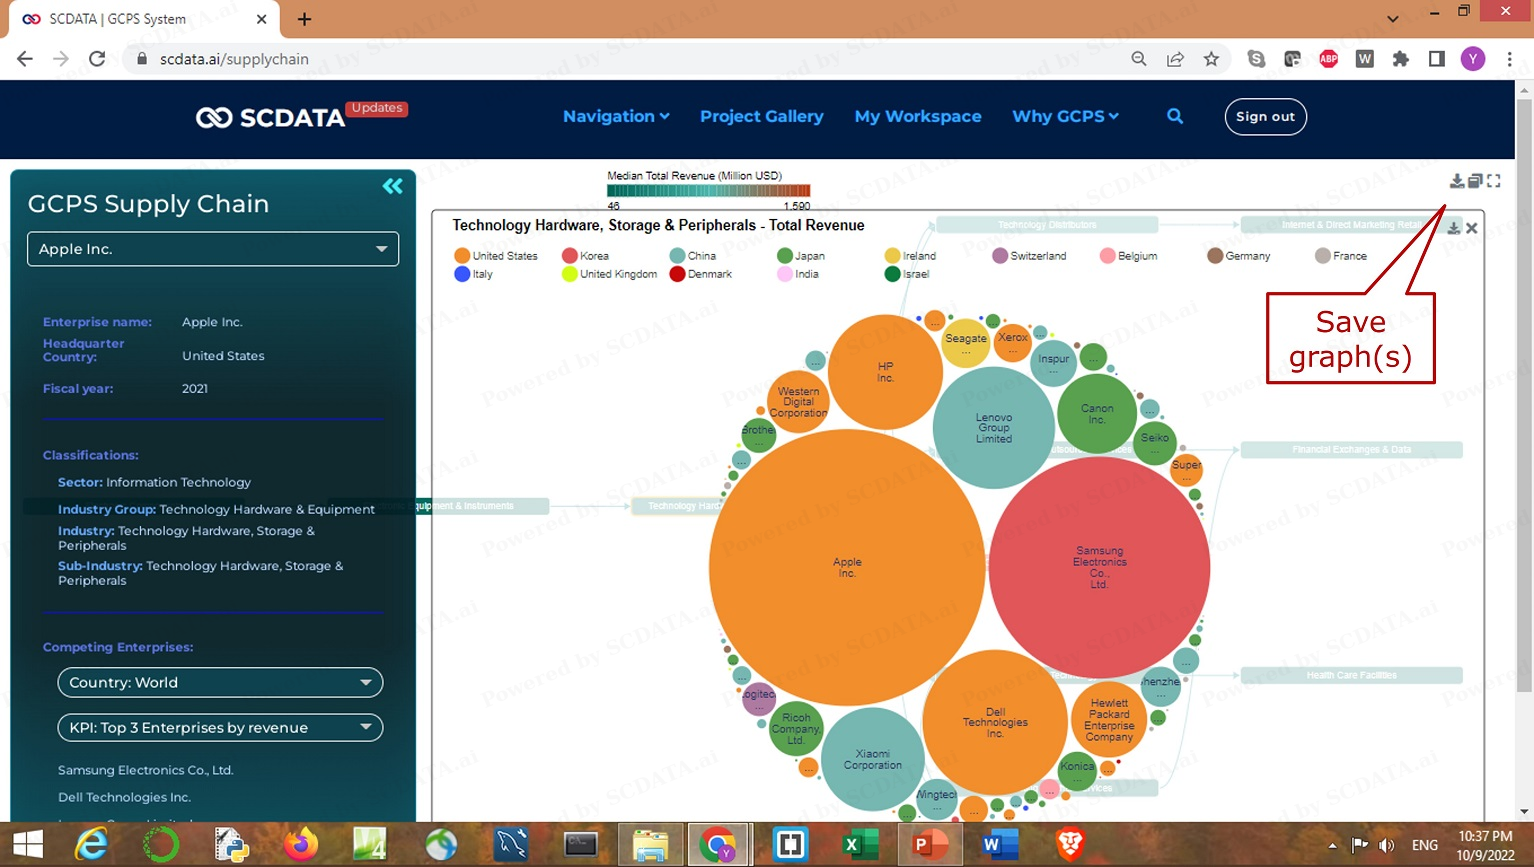The image size is (1534, 867).
Task: Collapse the GCPS Supply Chain side panel
Action: tap(392, 186)
